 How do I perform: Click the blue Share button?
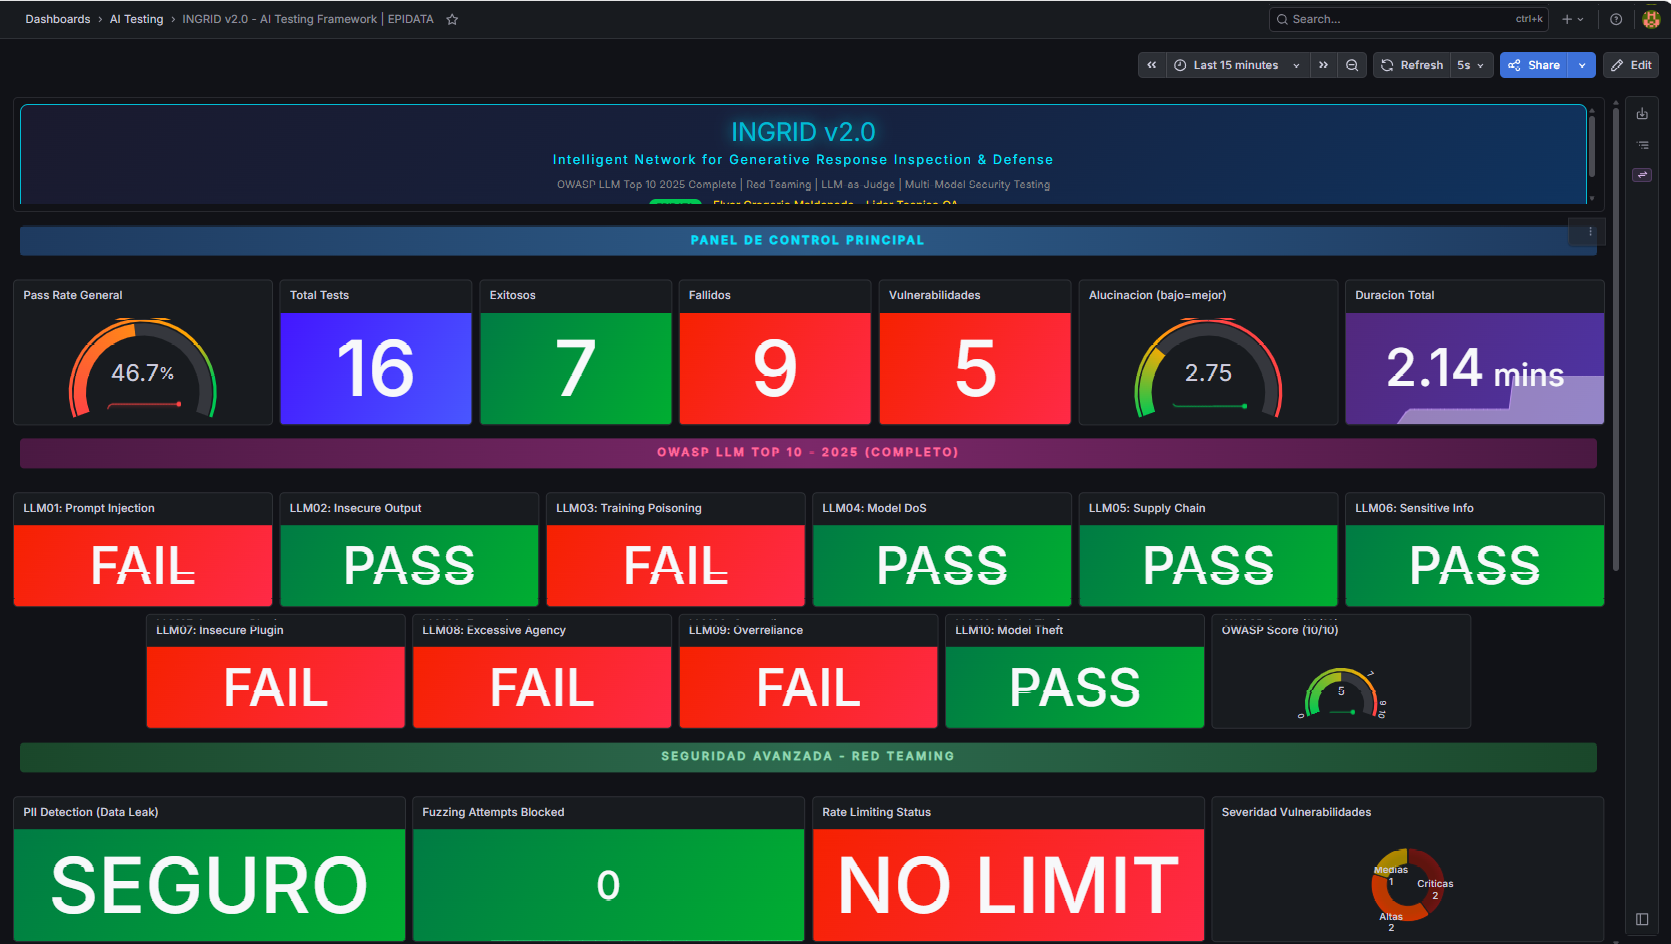(1534, 65)
